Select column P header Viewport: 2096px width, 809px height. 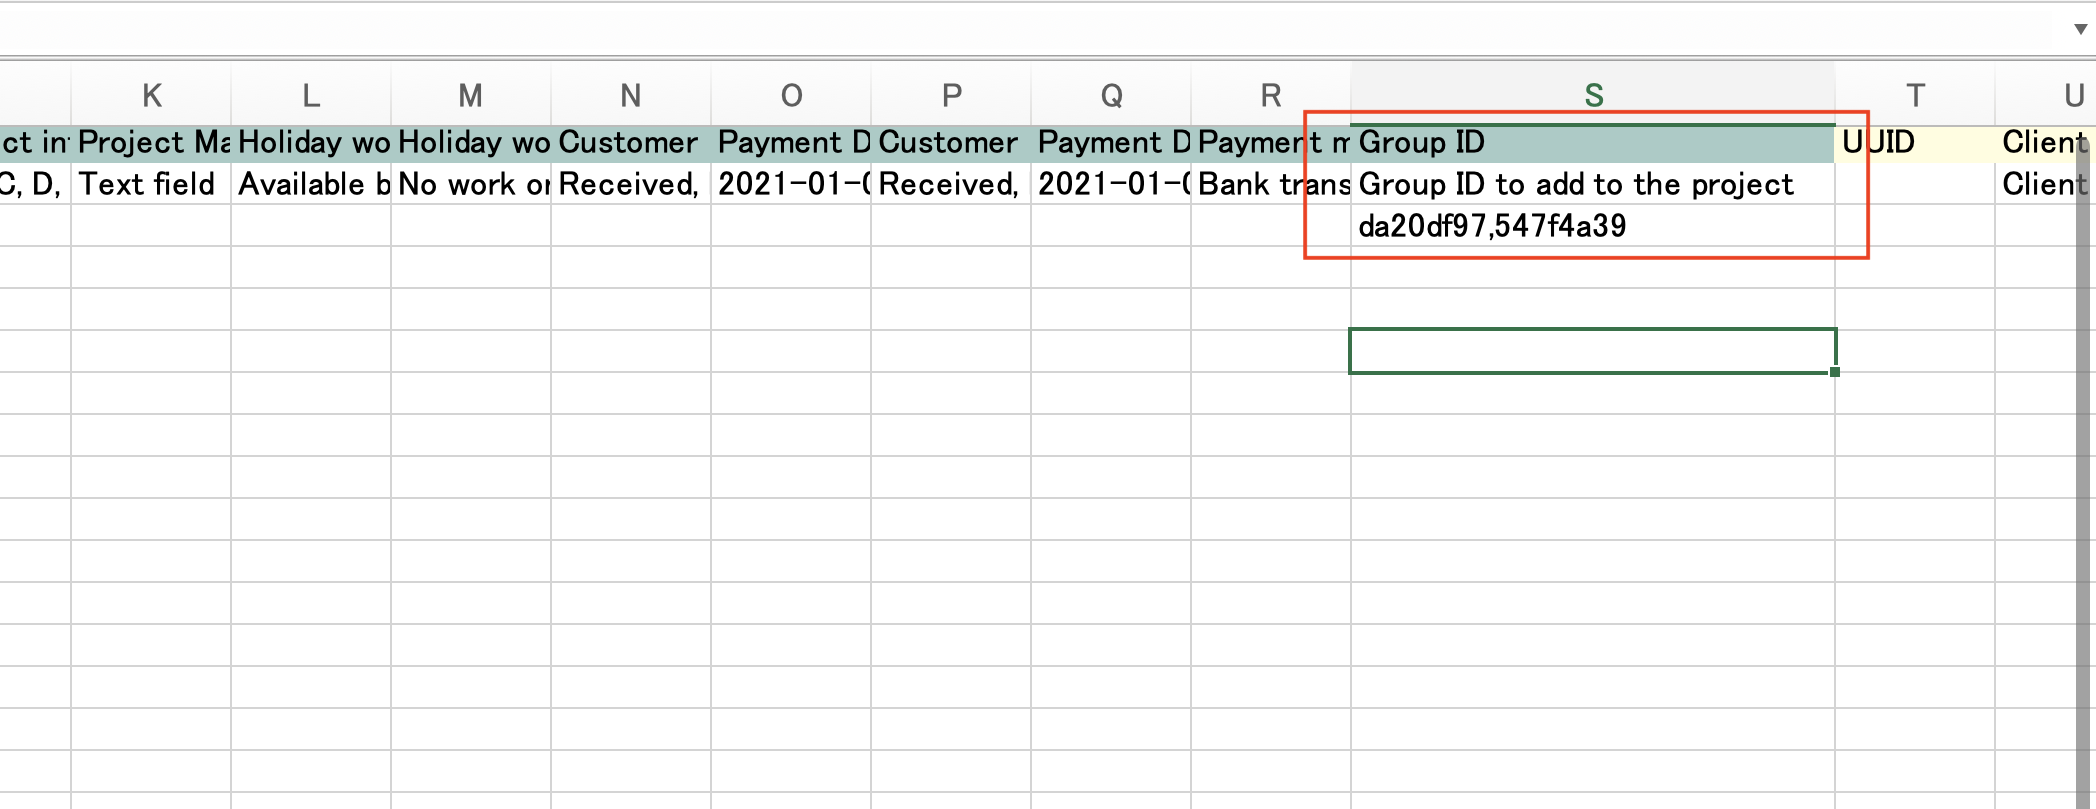951,95
